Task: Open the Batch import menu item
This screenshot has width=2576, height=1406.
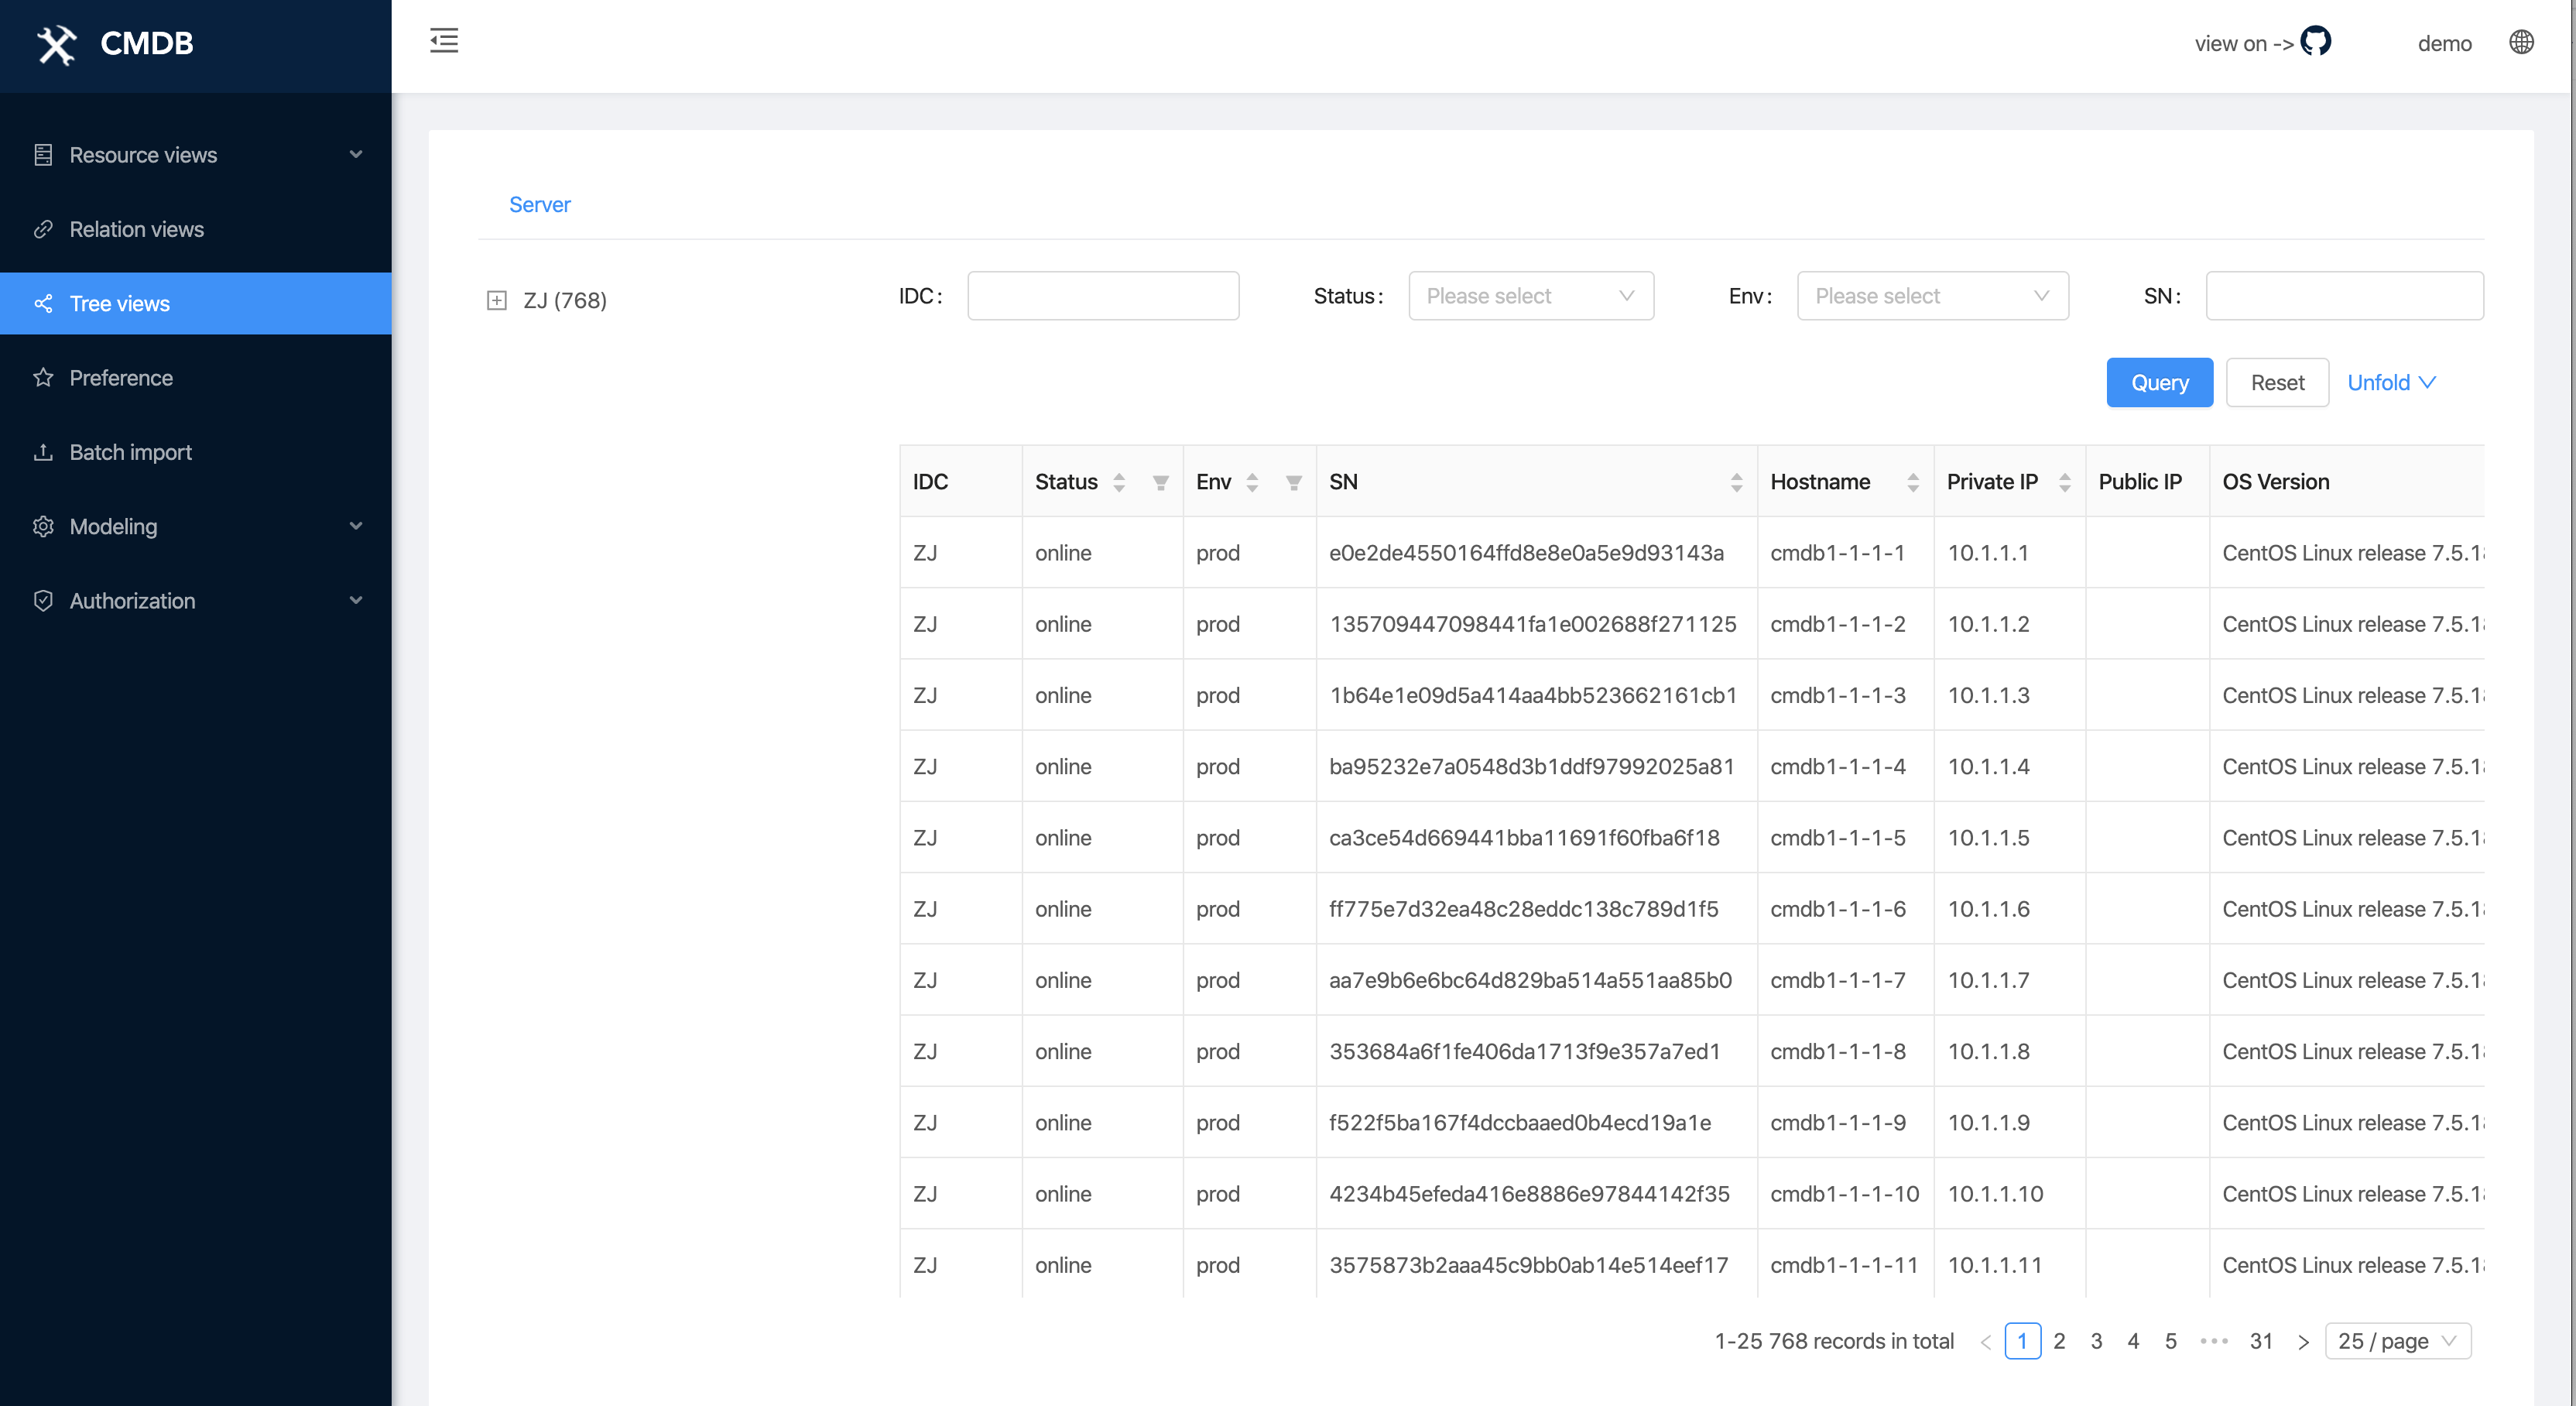Action: pos(130,452)
